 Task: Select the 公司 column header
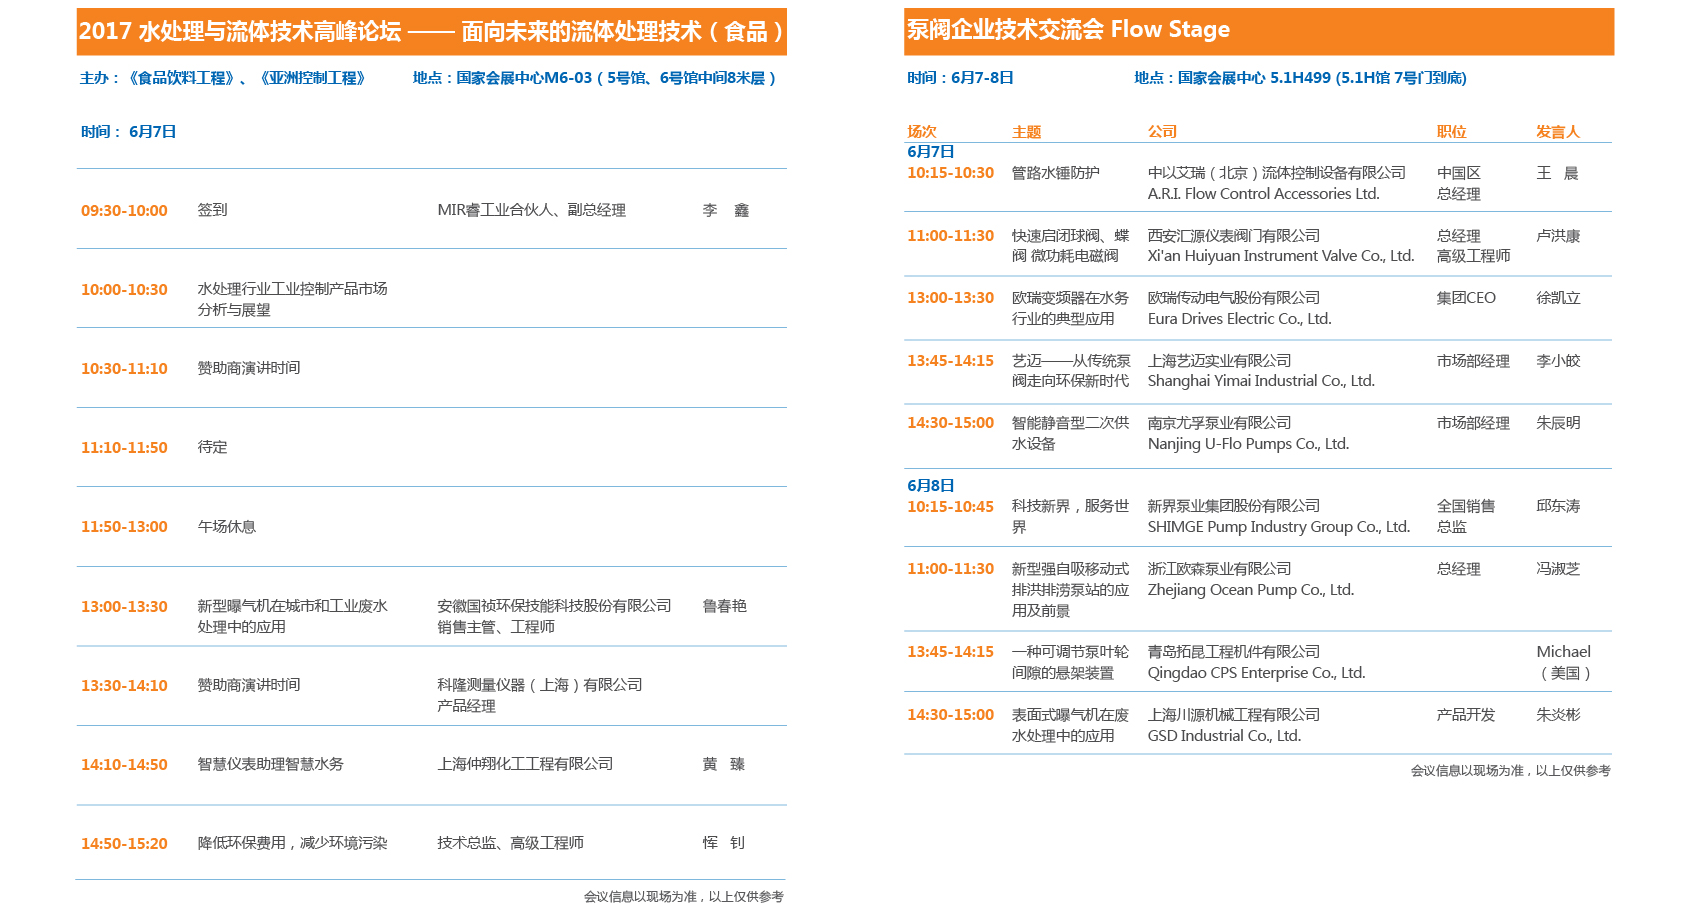(x=1162, y=132)
